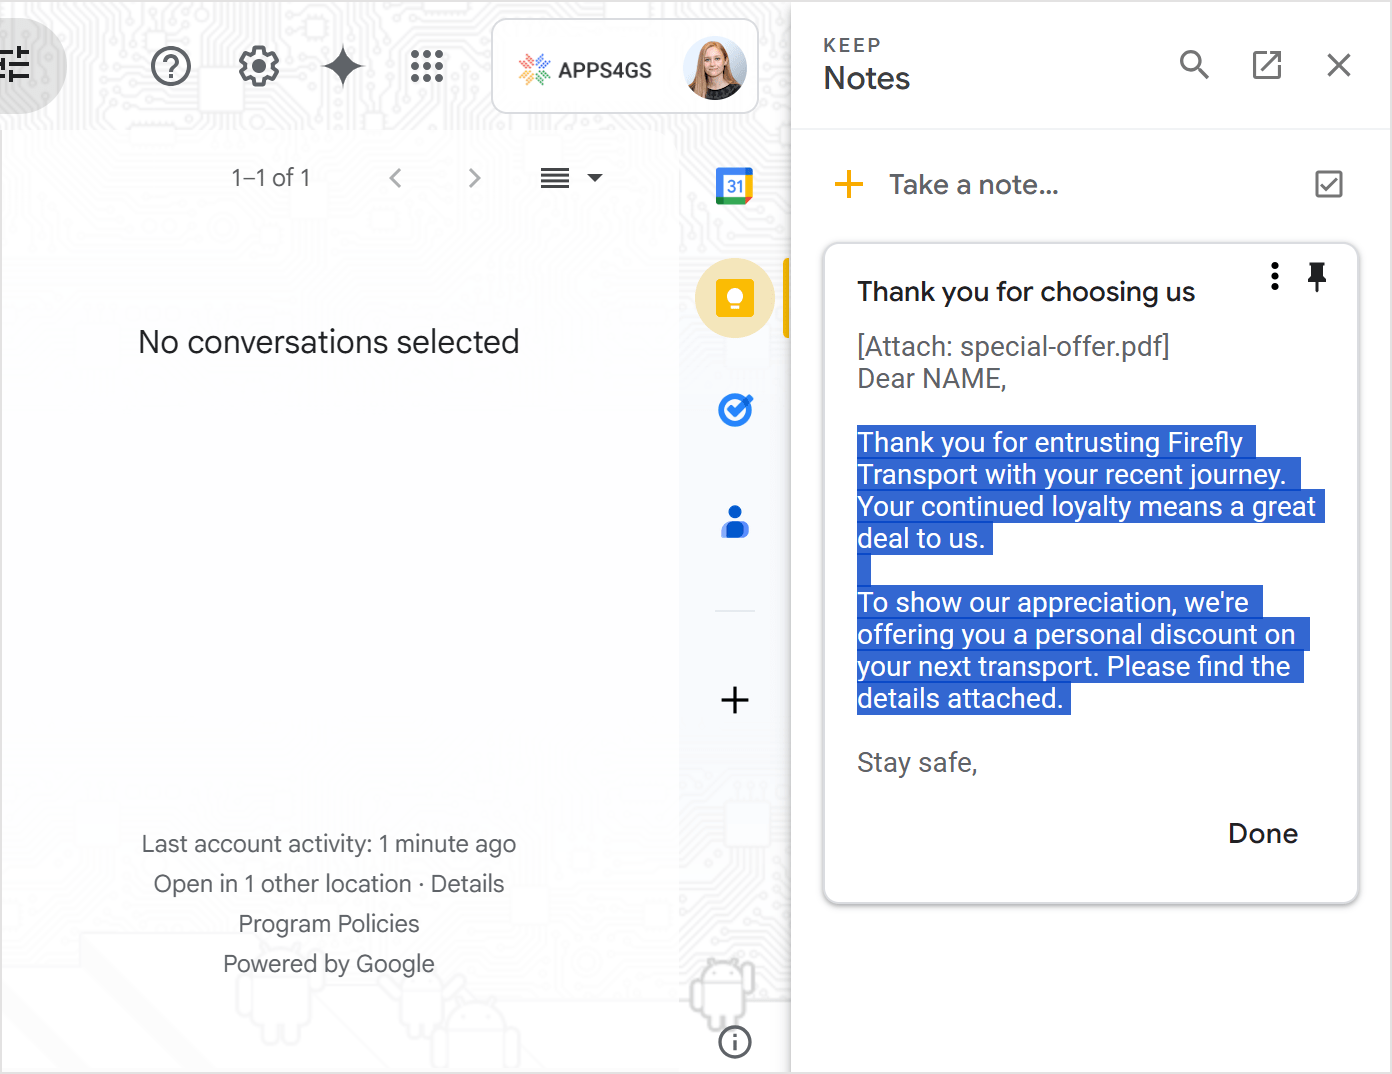Open the account avatar photo

[x=715, y=68]
